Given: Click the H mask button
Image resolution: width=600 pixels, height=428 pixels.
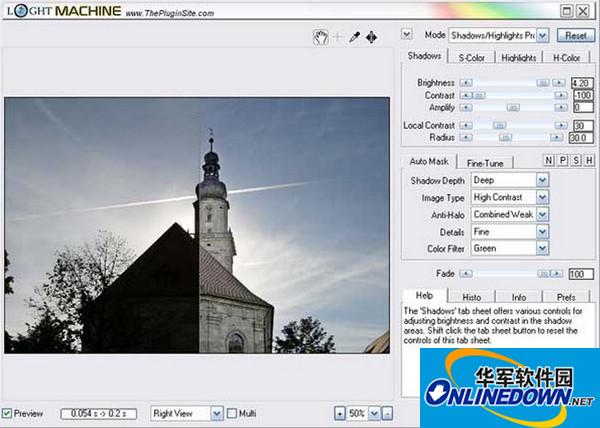Looking at the screenshot, I should pos(589,161).
